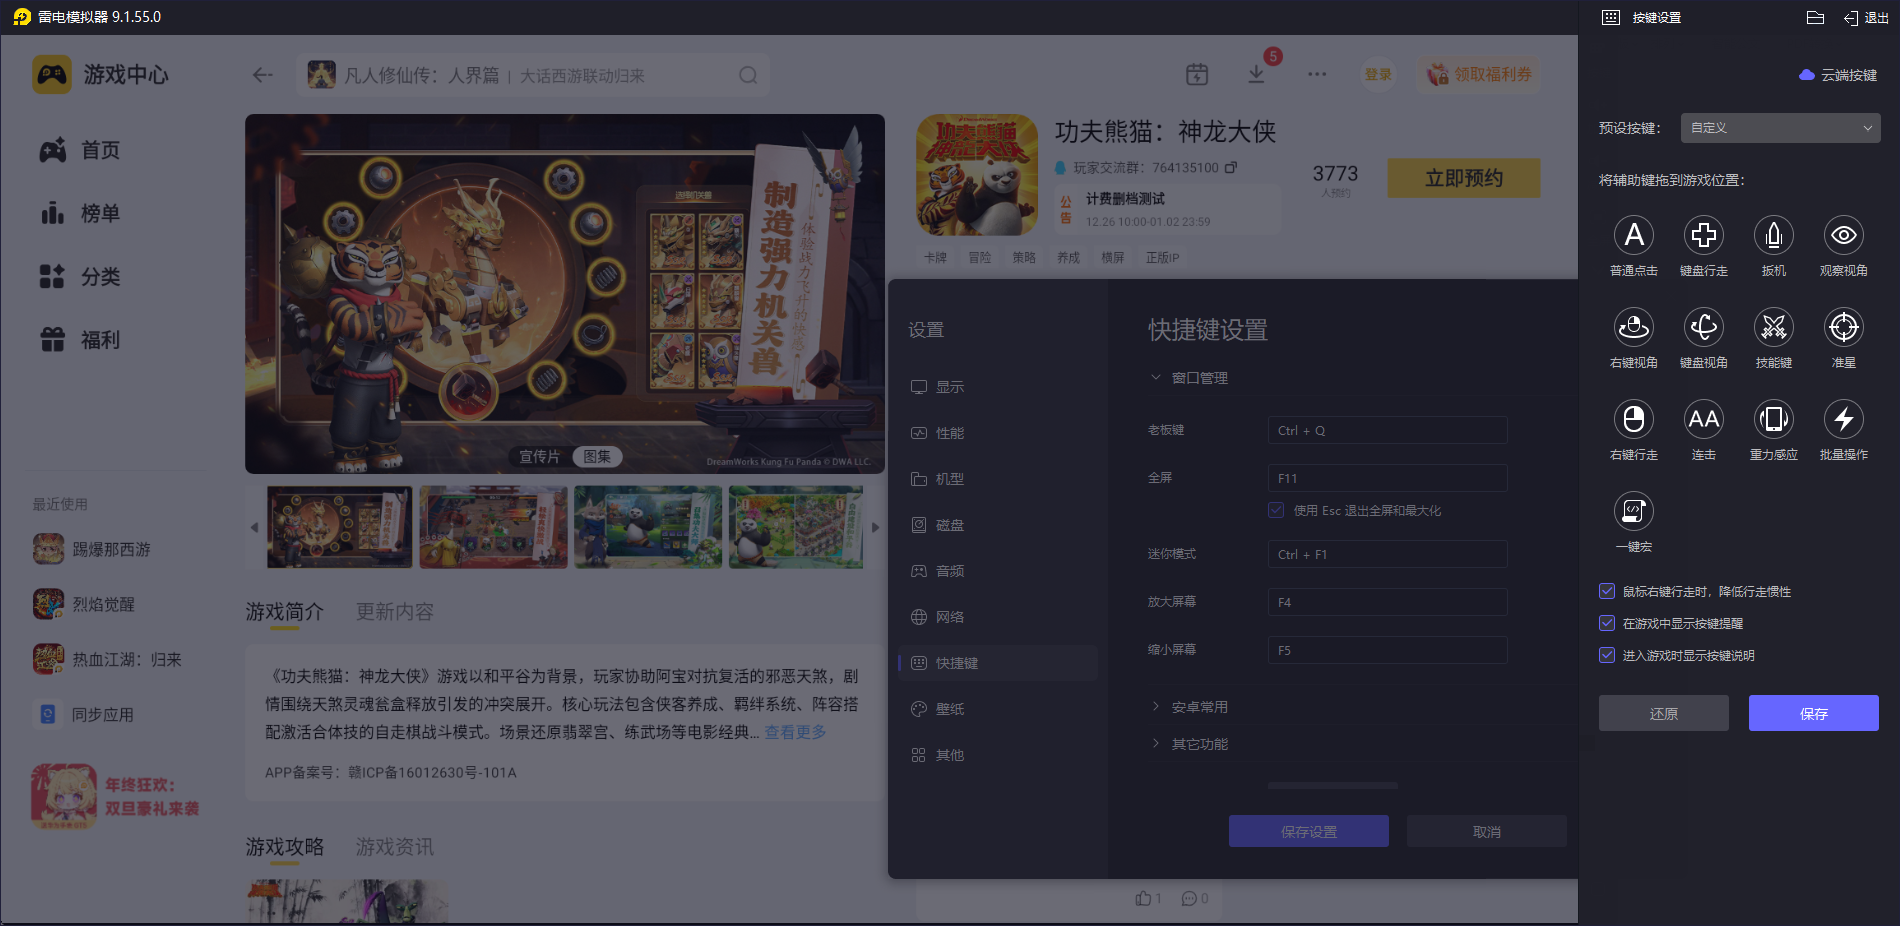This screenshot has width=1900, height=926.
Task: Select the 批量操作 batch operation icon
Action: coord(1843,419)
